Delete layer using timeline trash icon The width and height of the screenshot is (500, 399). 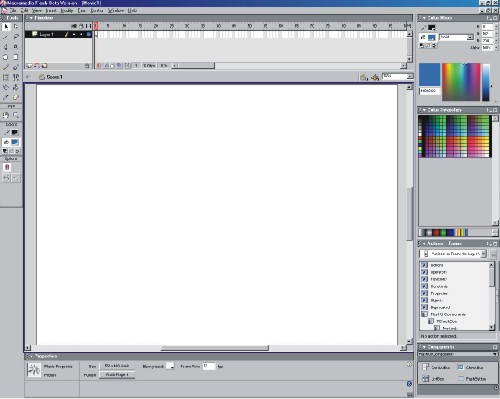coord(87,66)
